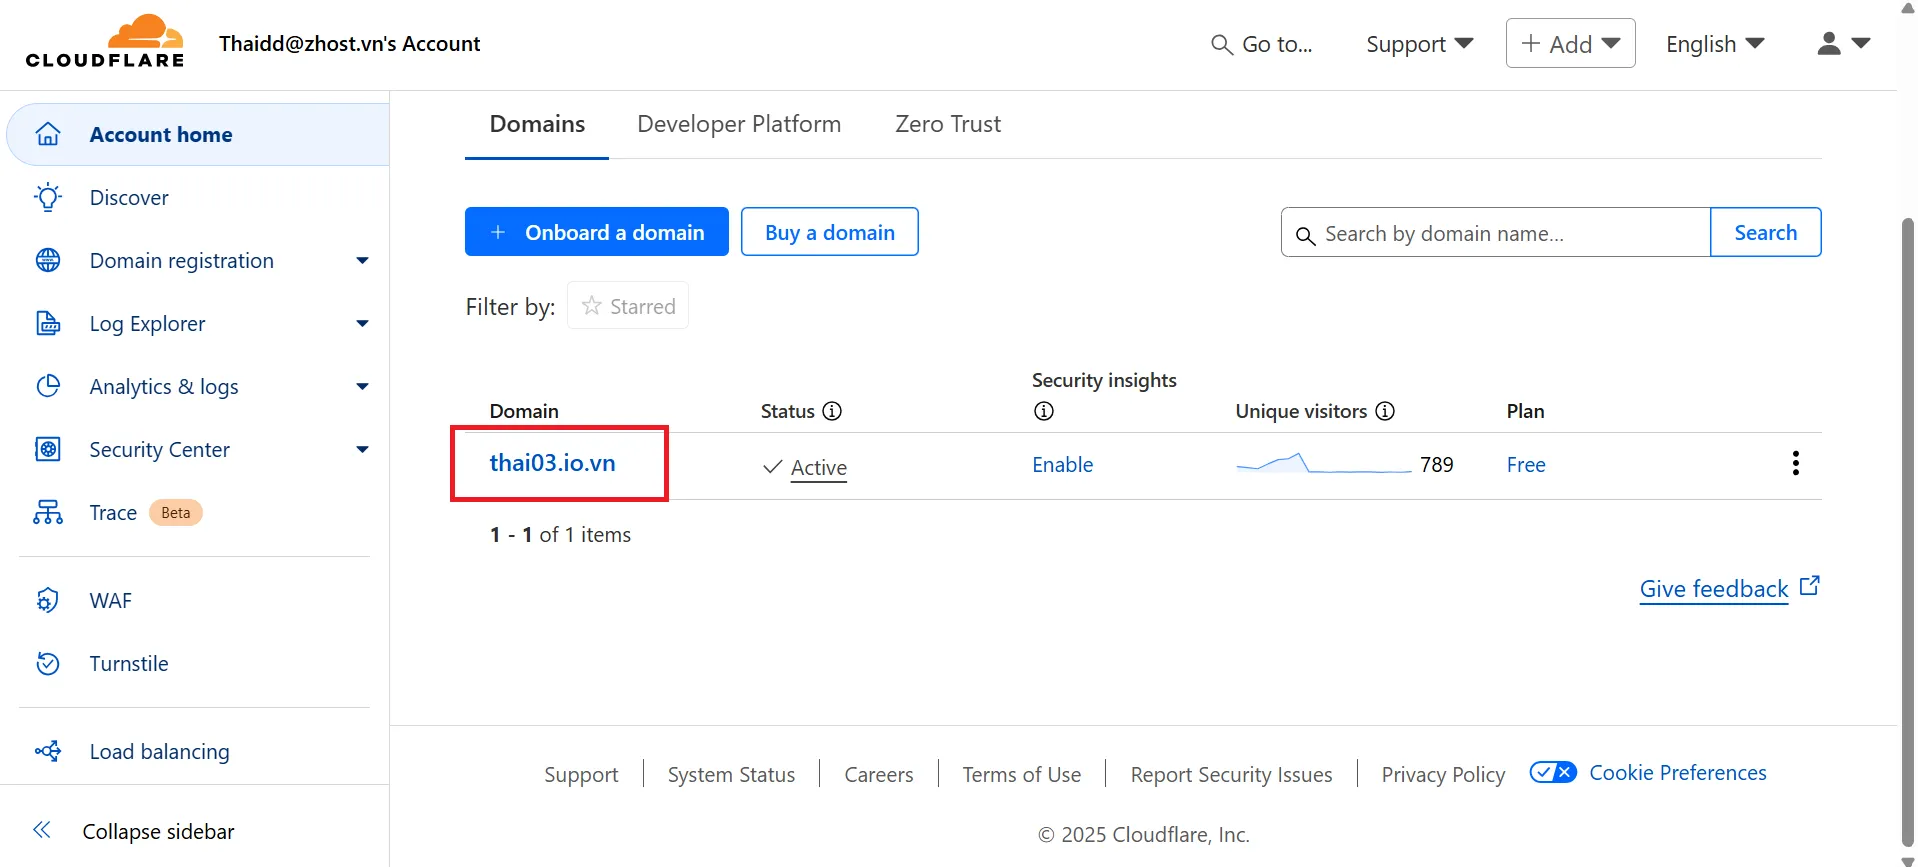The image size is (1918, 867).
Task: Click the Trace sidebar icon
Action: click(x=48, y=513)
